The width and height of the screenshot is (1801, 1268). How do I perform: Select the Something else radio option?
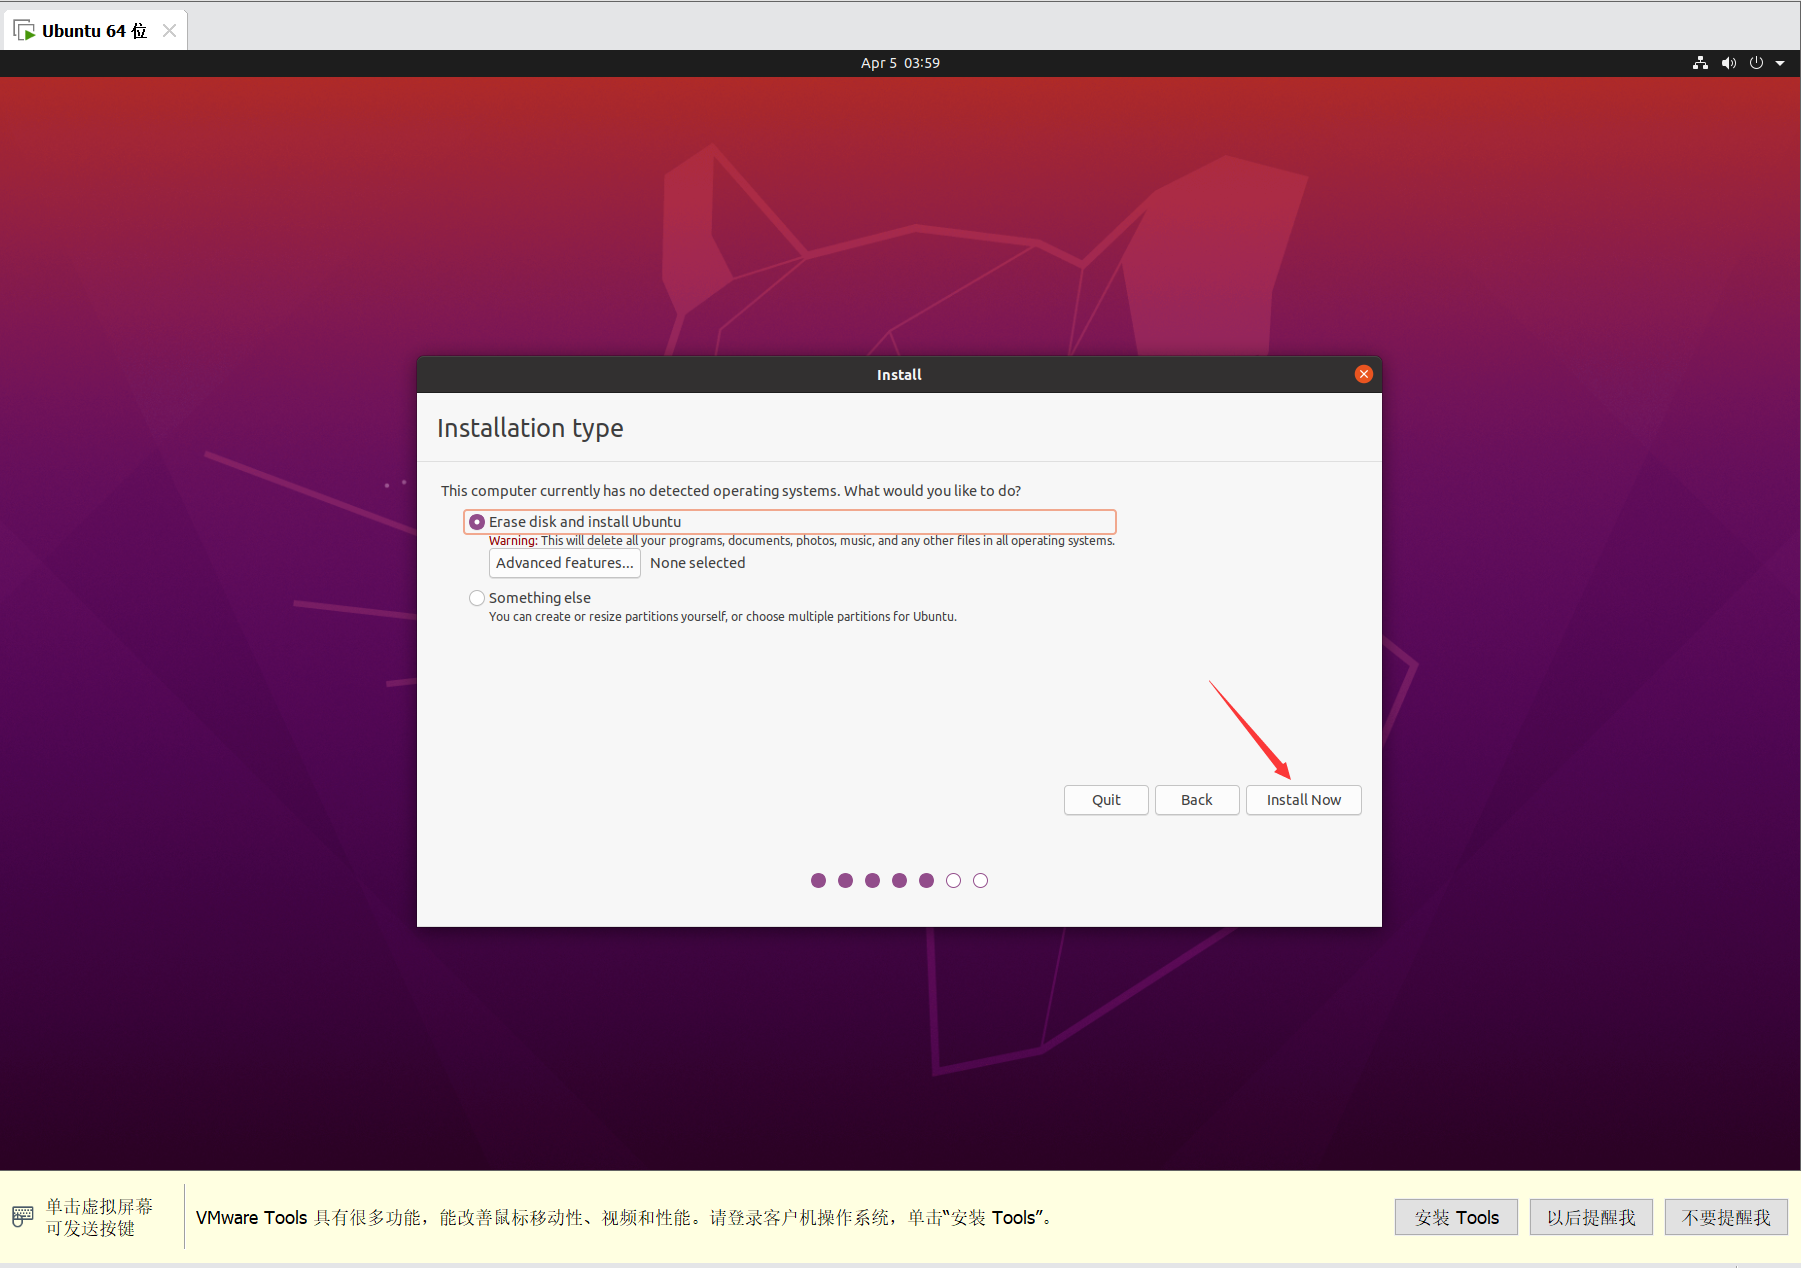click(x=477, y=598)
